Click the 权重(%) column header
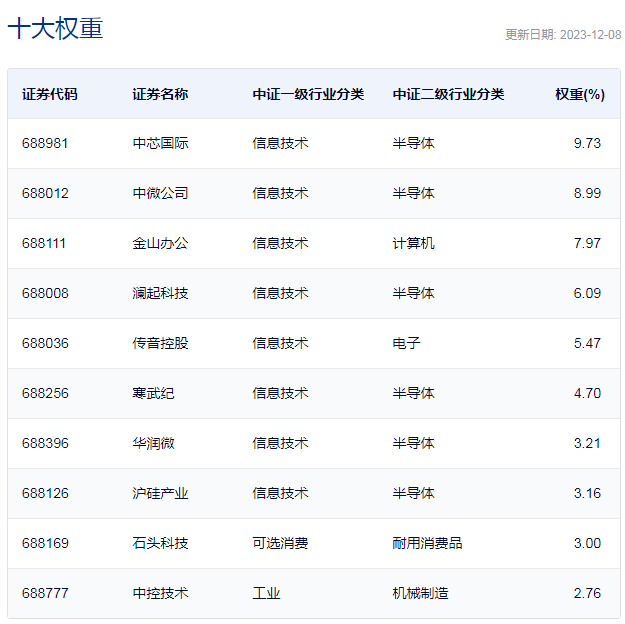Screen dimensions: 625x624 pos(580,94)
